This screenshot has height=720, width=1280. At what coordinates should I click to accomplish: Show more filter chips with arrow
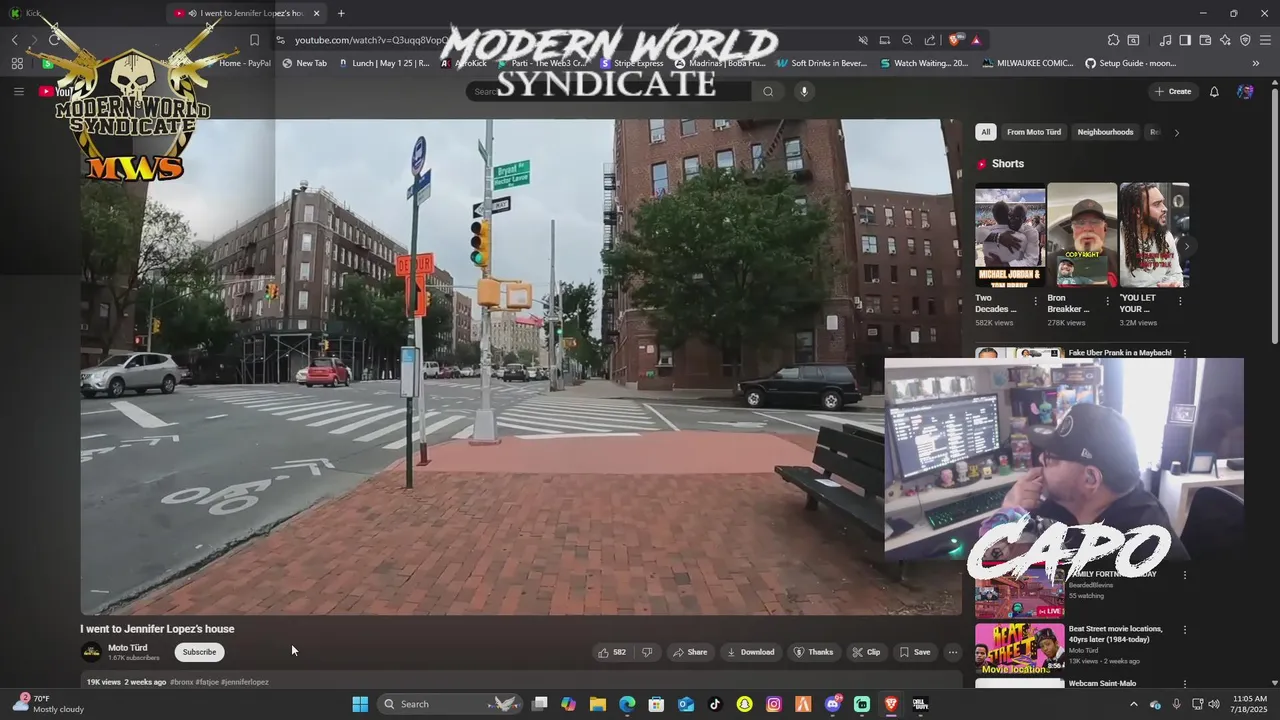1176,132
